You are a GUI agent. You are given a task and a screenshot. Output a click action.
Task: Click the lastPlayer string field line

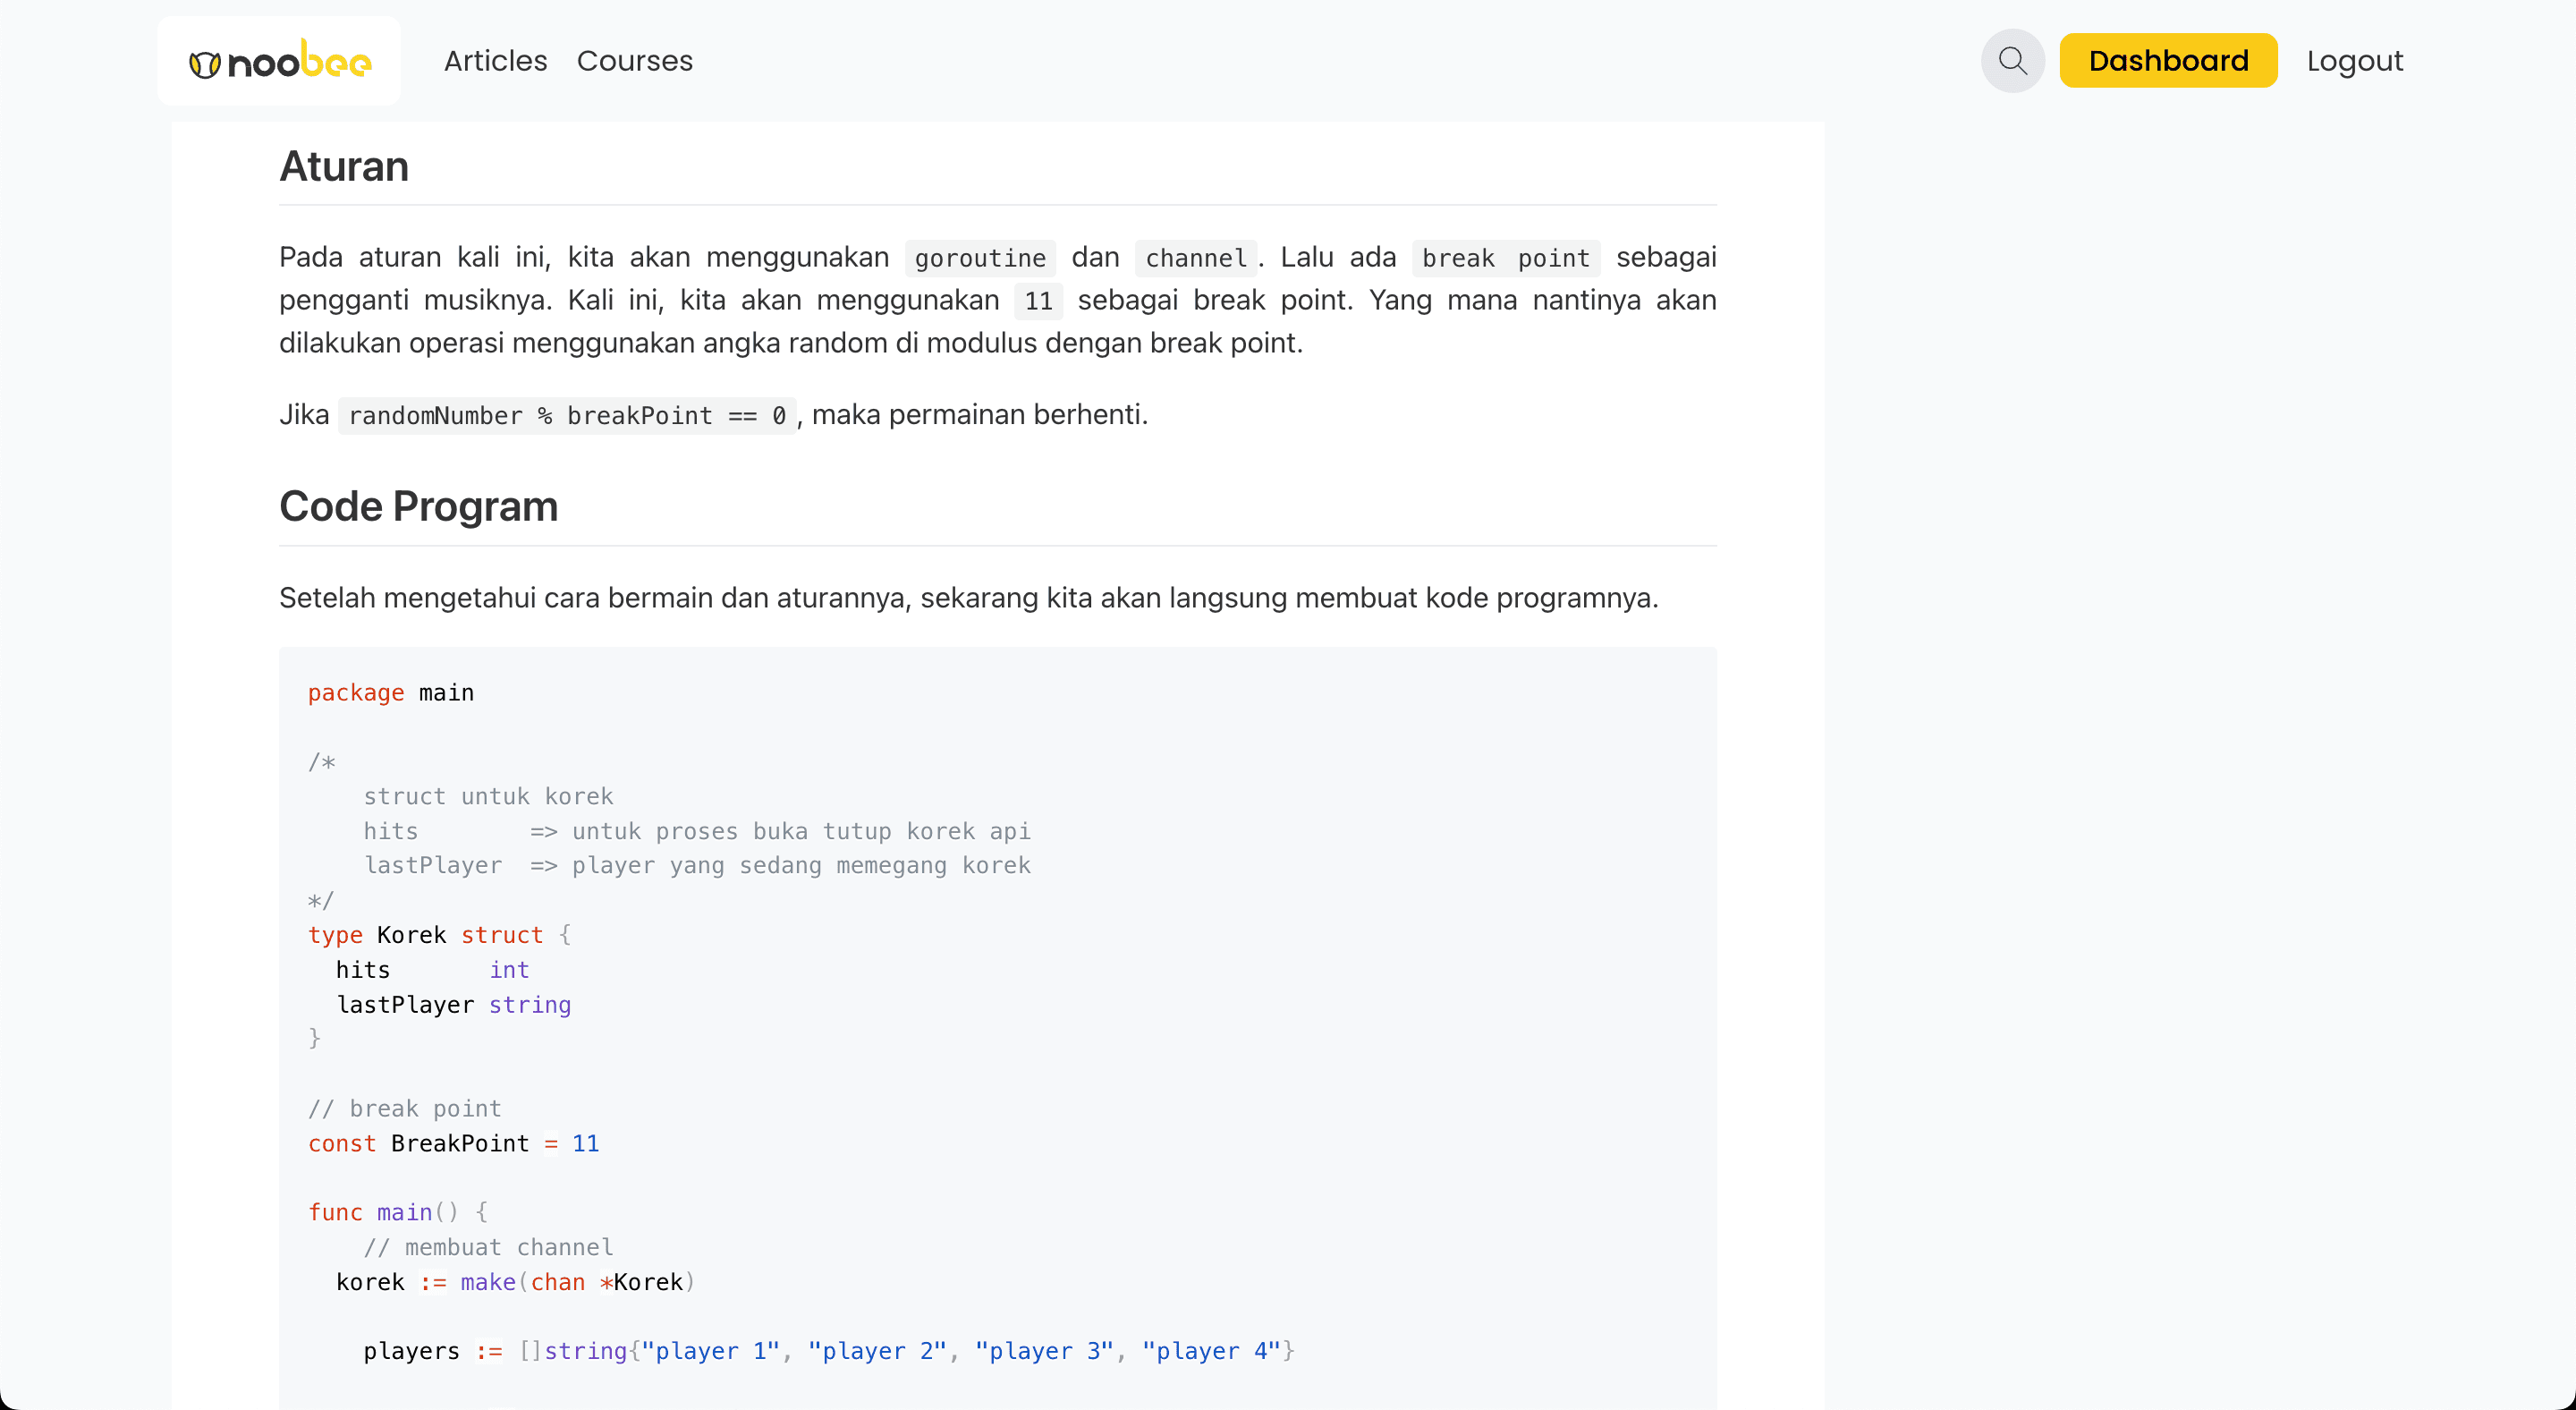point(453,1005)
